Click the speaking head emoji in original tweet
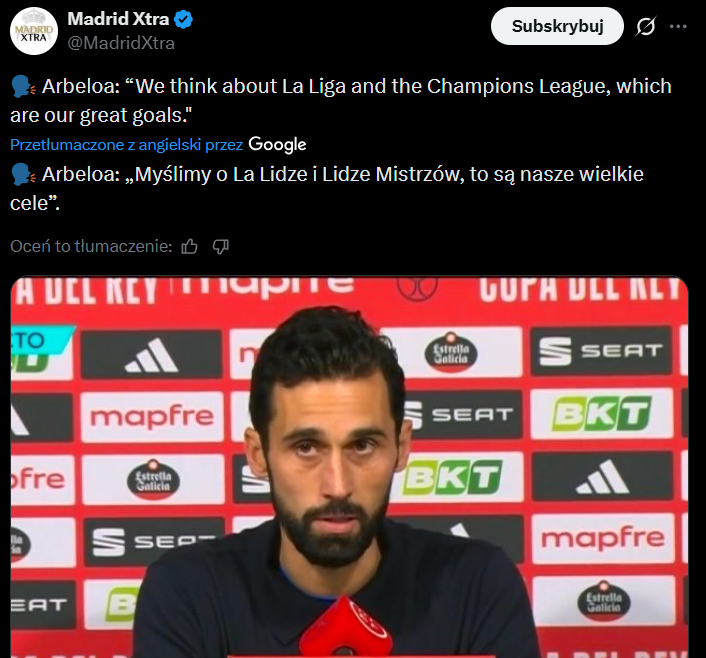This screenshot has height=658, width=706. [23, 86]
